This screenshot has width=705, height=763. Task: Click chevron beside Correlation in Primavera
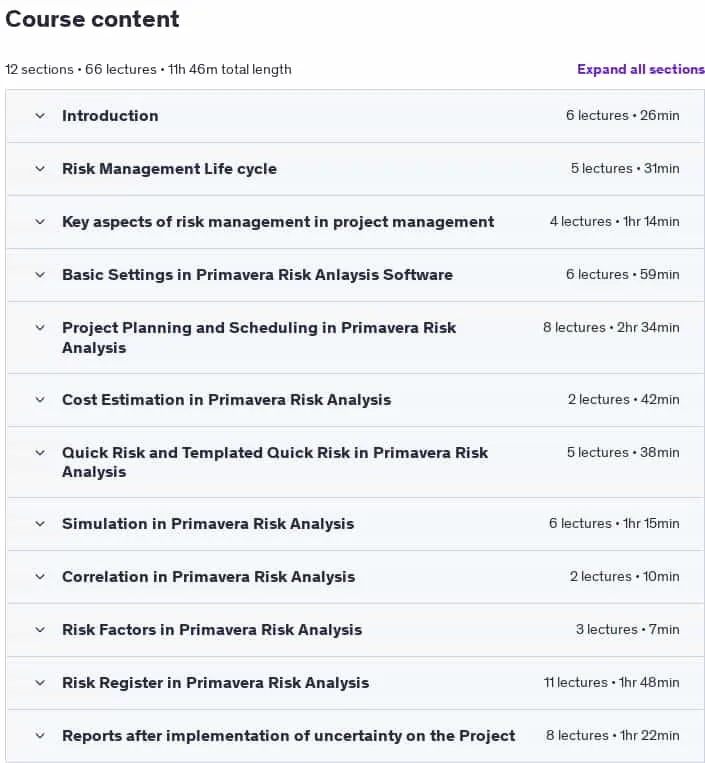[40, 577]
